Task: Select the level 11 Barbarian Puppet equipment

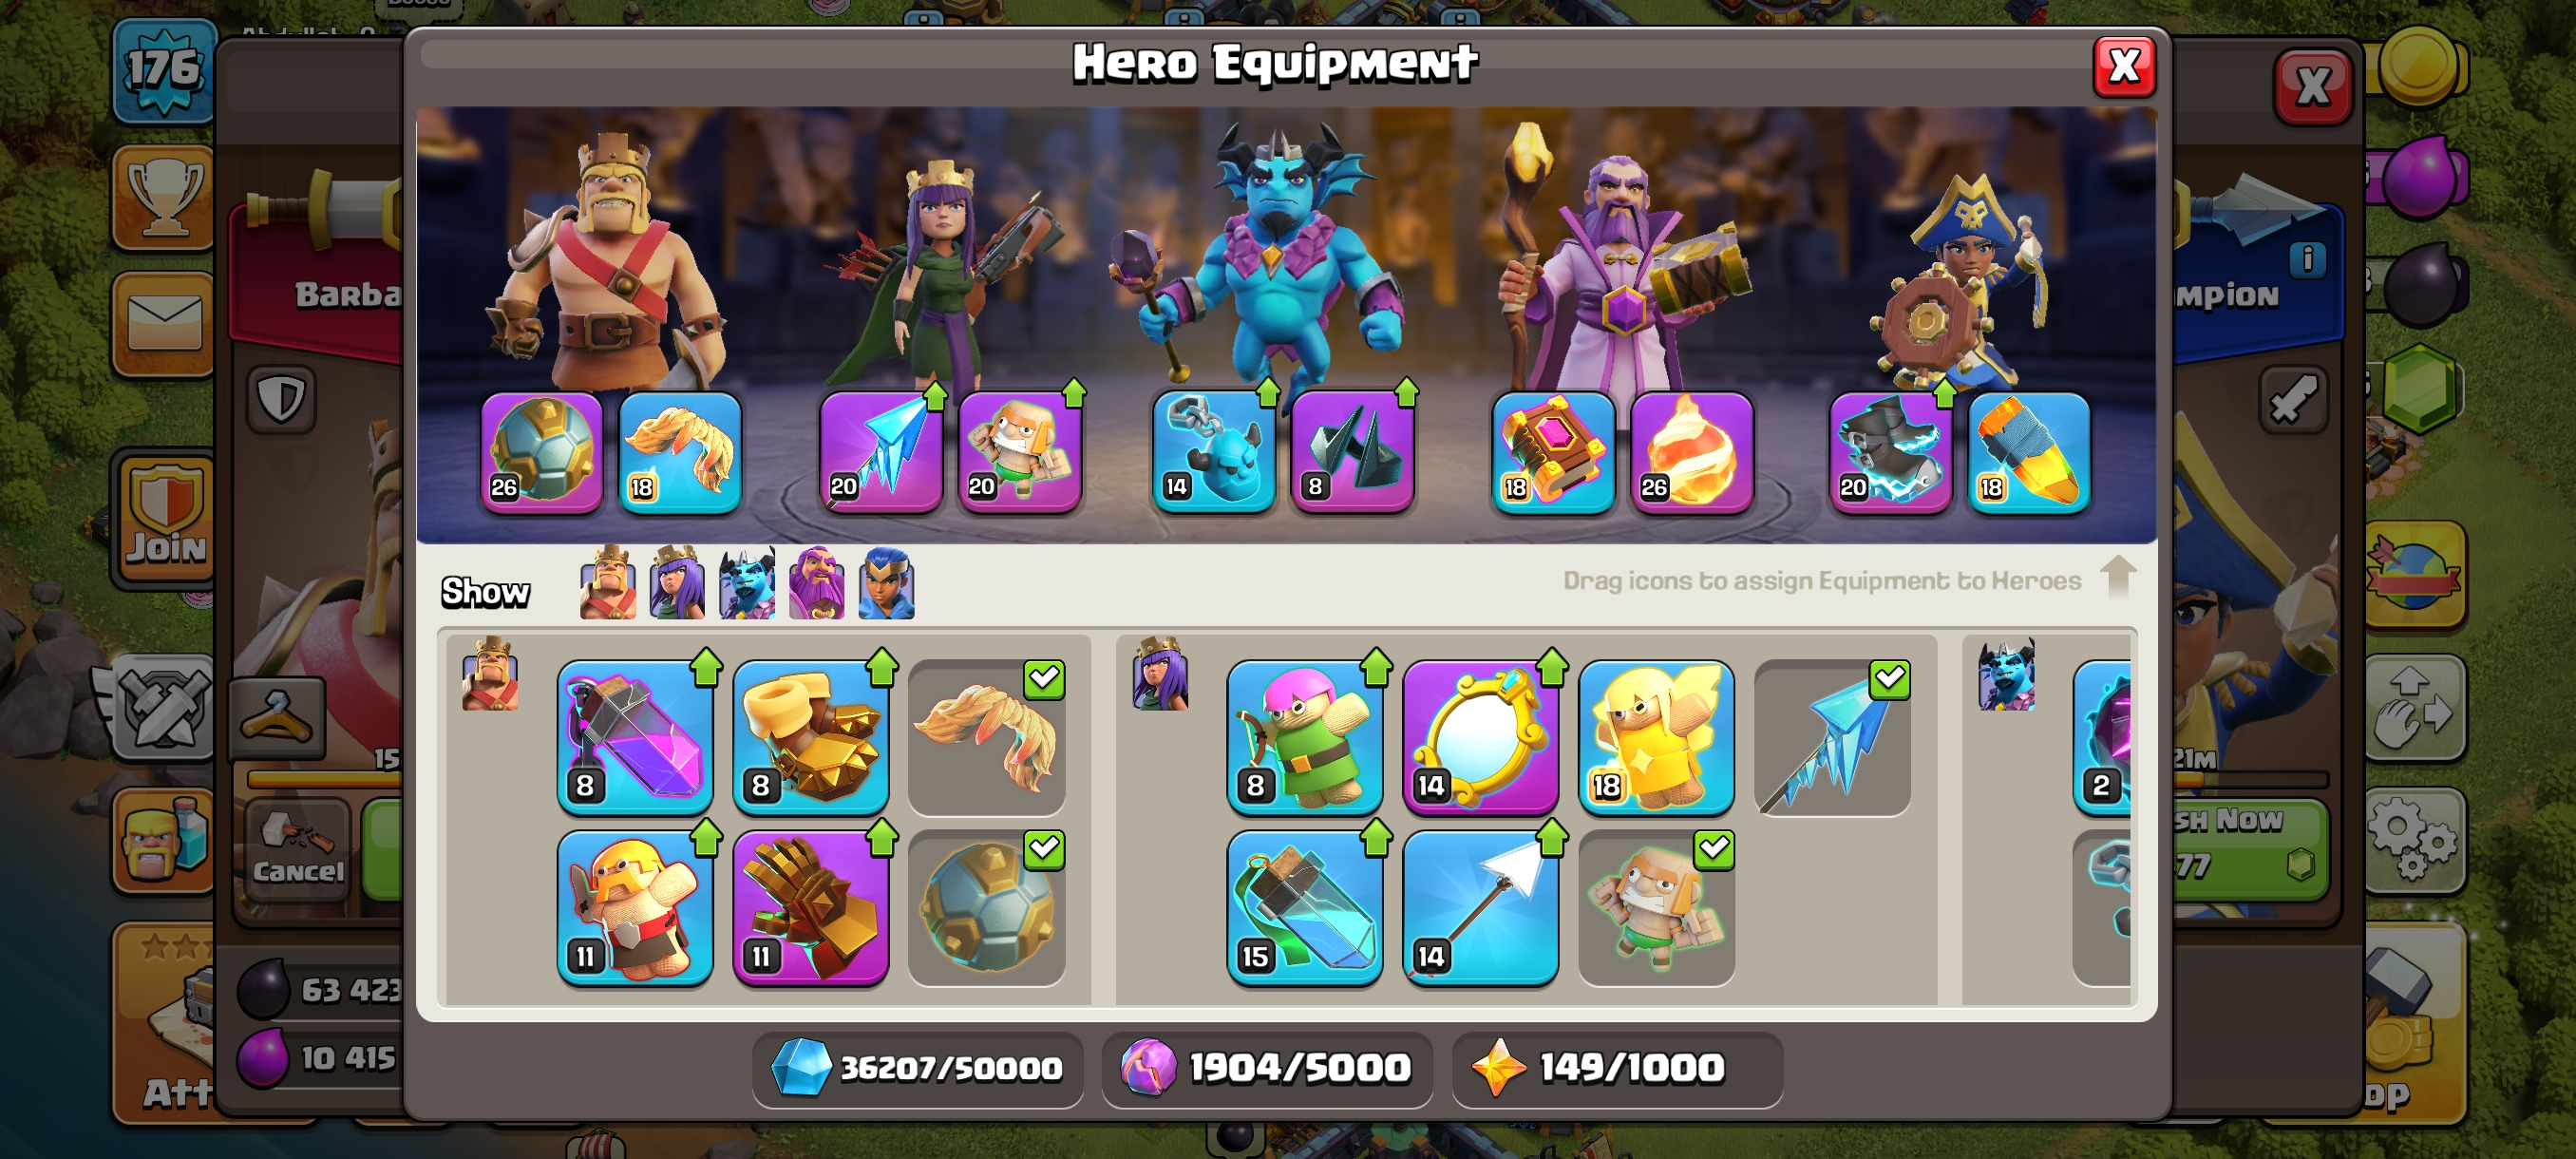Action: pyautogui.click(x=635, y=907)
